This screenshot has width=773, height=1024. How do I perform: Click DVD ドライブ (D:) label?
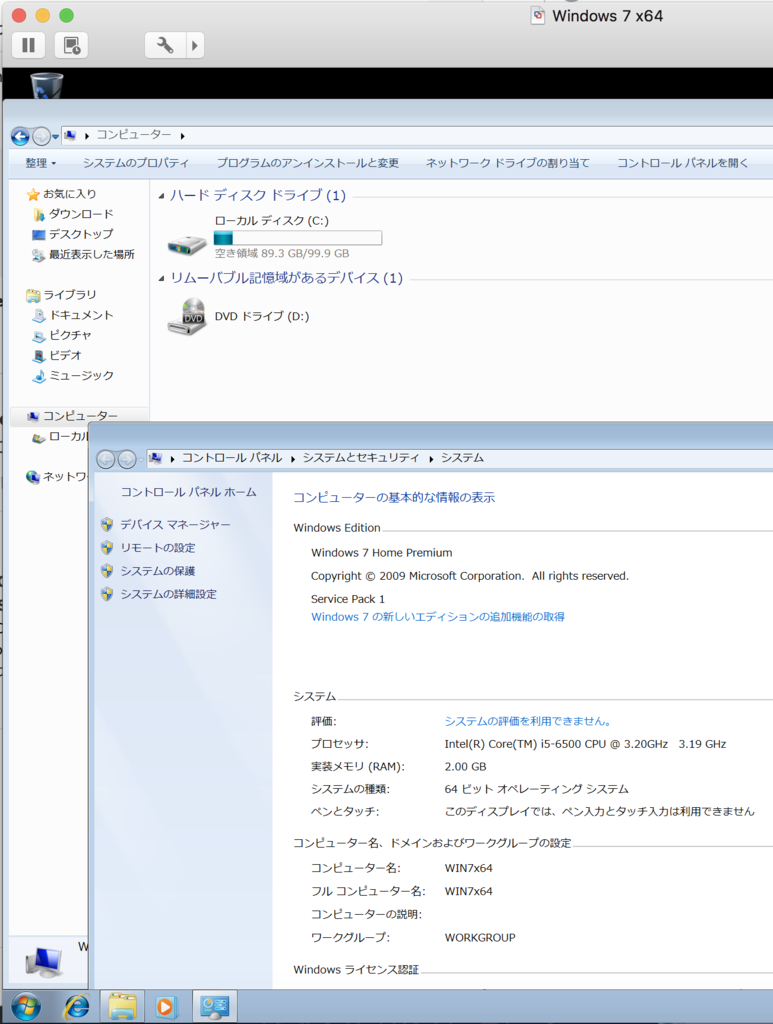pos(262,316)
